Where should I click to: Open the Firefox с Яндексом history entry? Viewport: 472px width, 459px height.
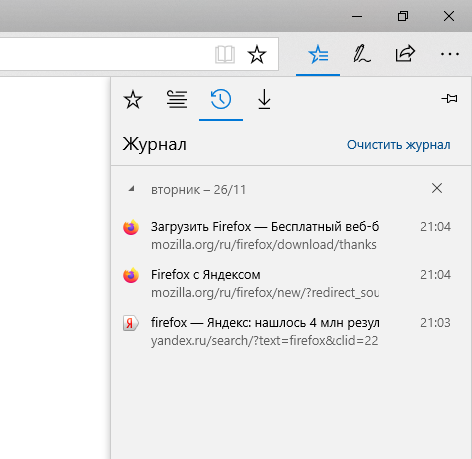287,283
